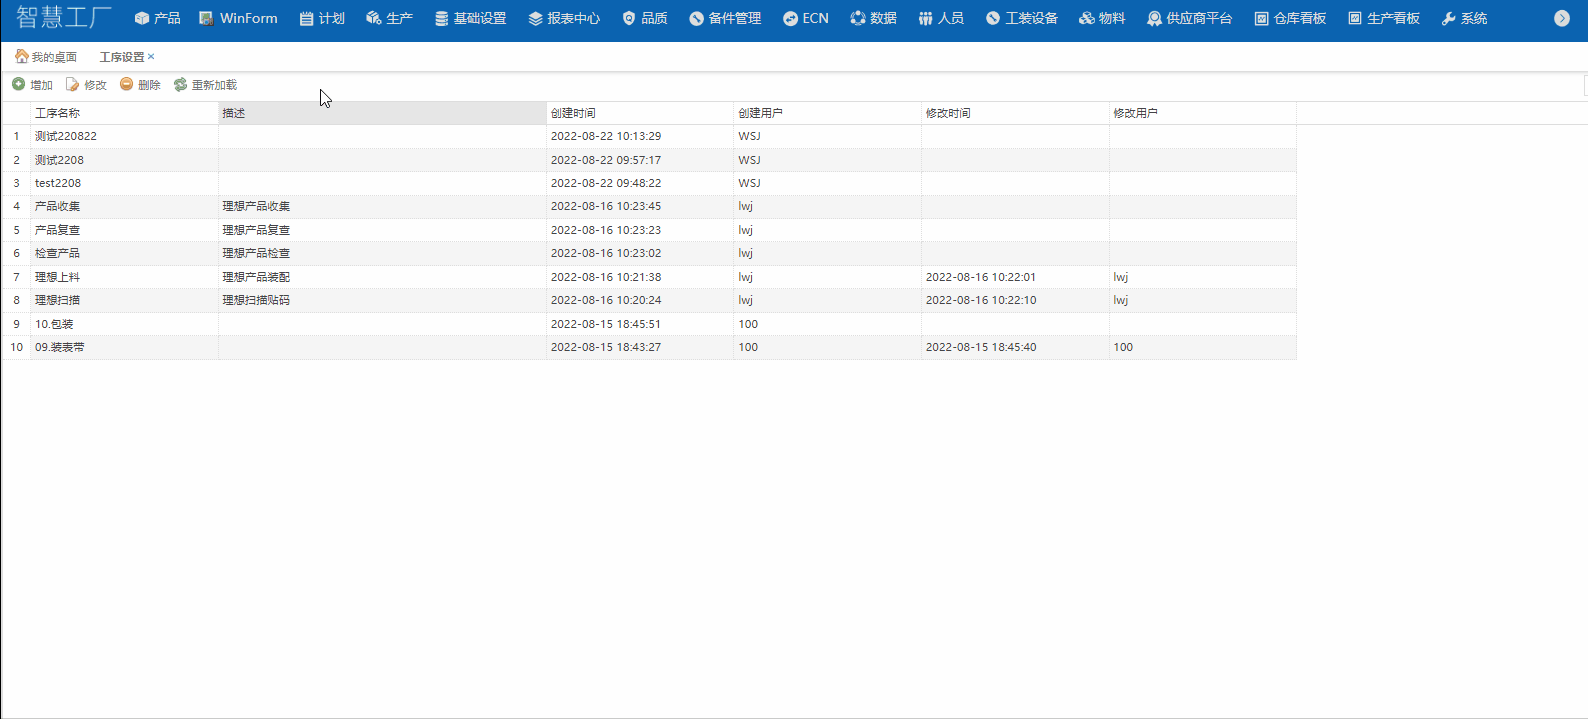Click the Edit (修改) pencil icon
The width and height of the screenshot is (1588, 719).
(72, 84)
